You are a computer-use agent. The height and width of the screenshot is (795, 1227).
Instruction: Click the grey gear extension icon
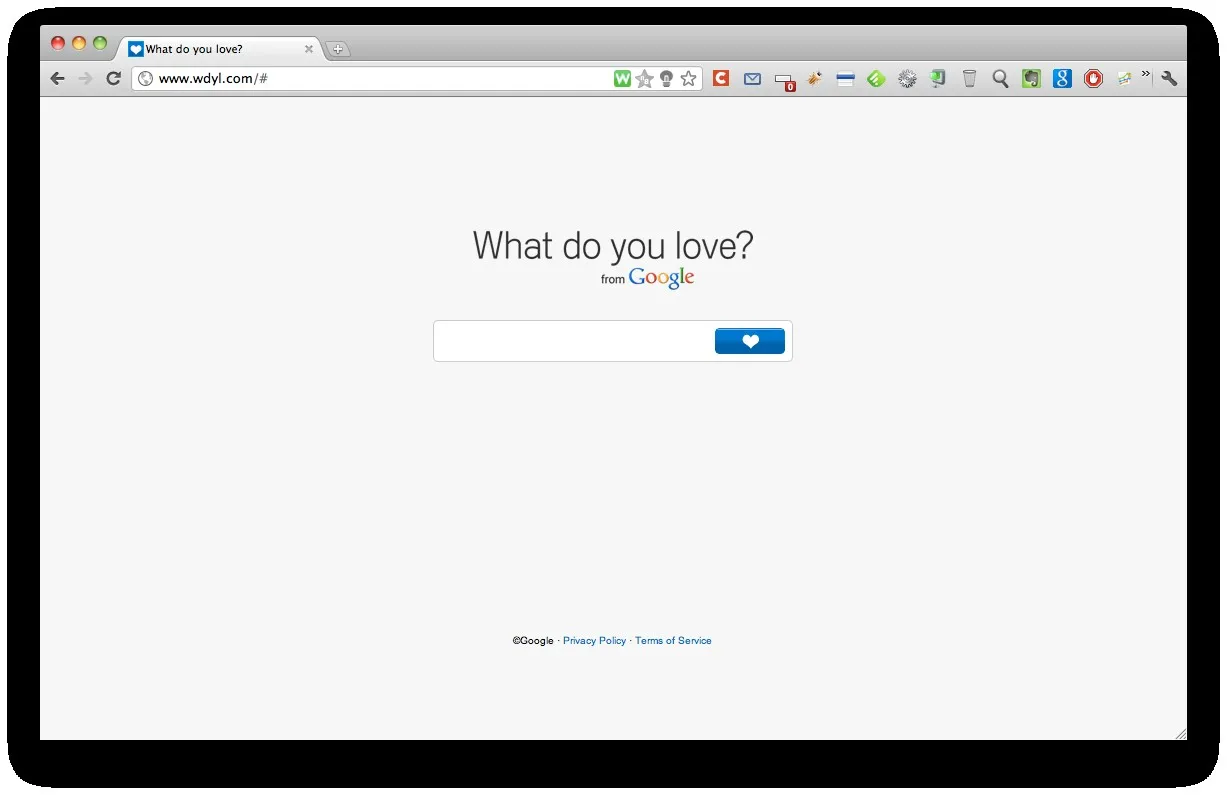pos(907,79)
